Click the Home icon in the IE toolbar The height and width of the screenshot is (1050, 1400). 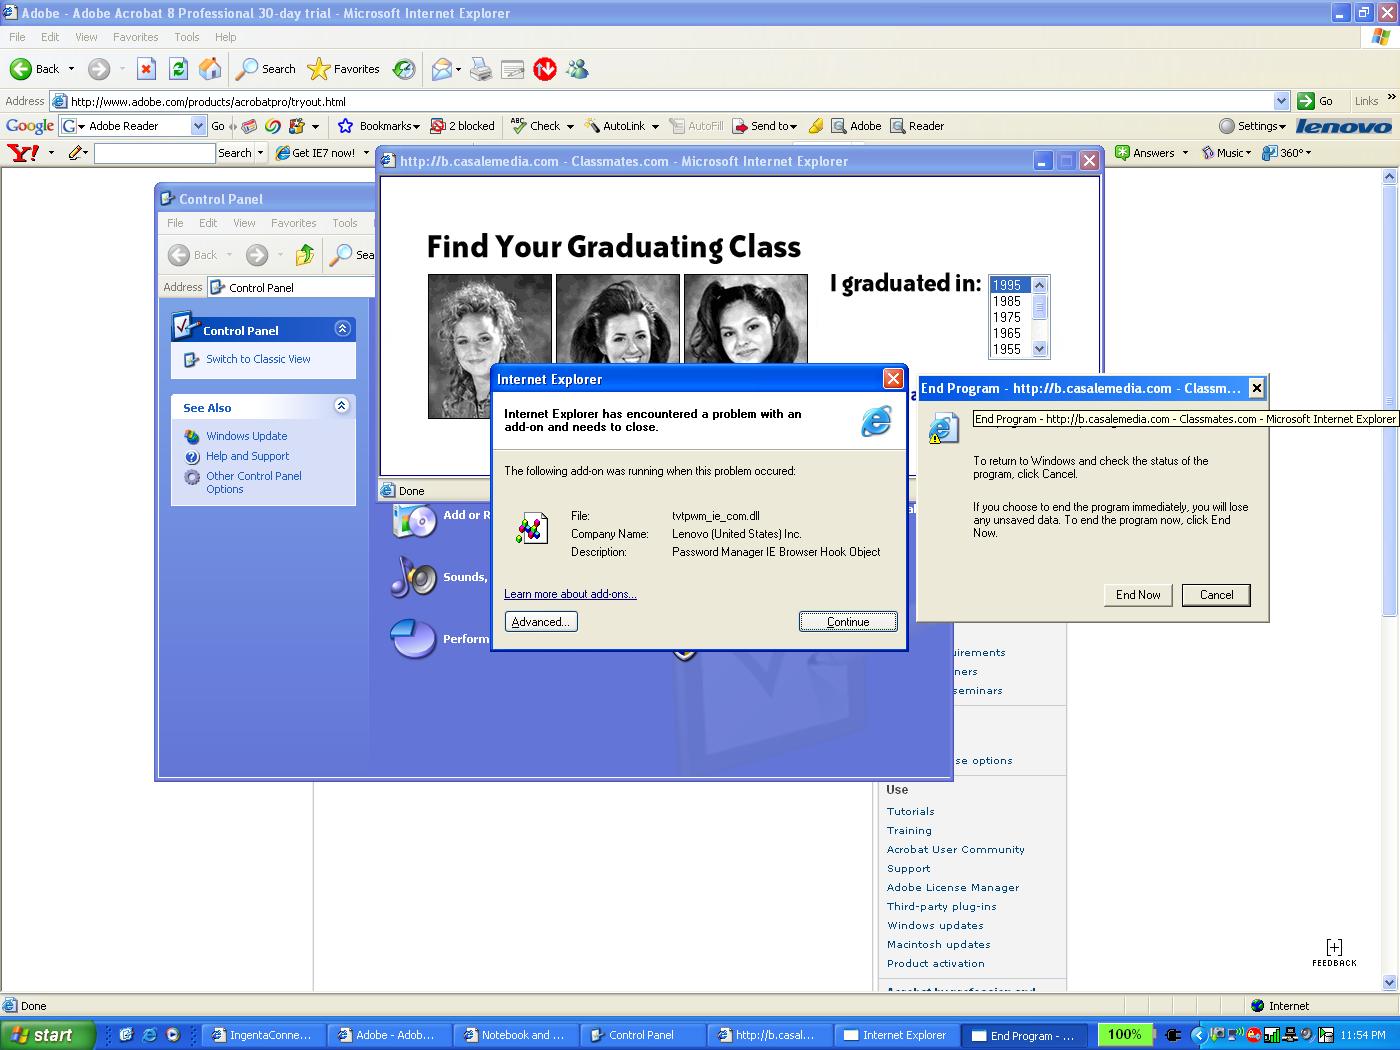[210, 69]
